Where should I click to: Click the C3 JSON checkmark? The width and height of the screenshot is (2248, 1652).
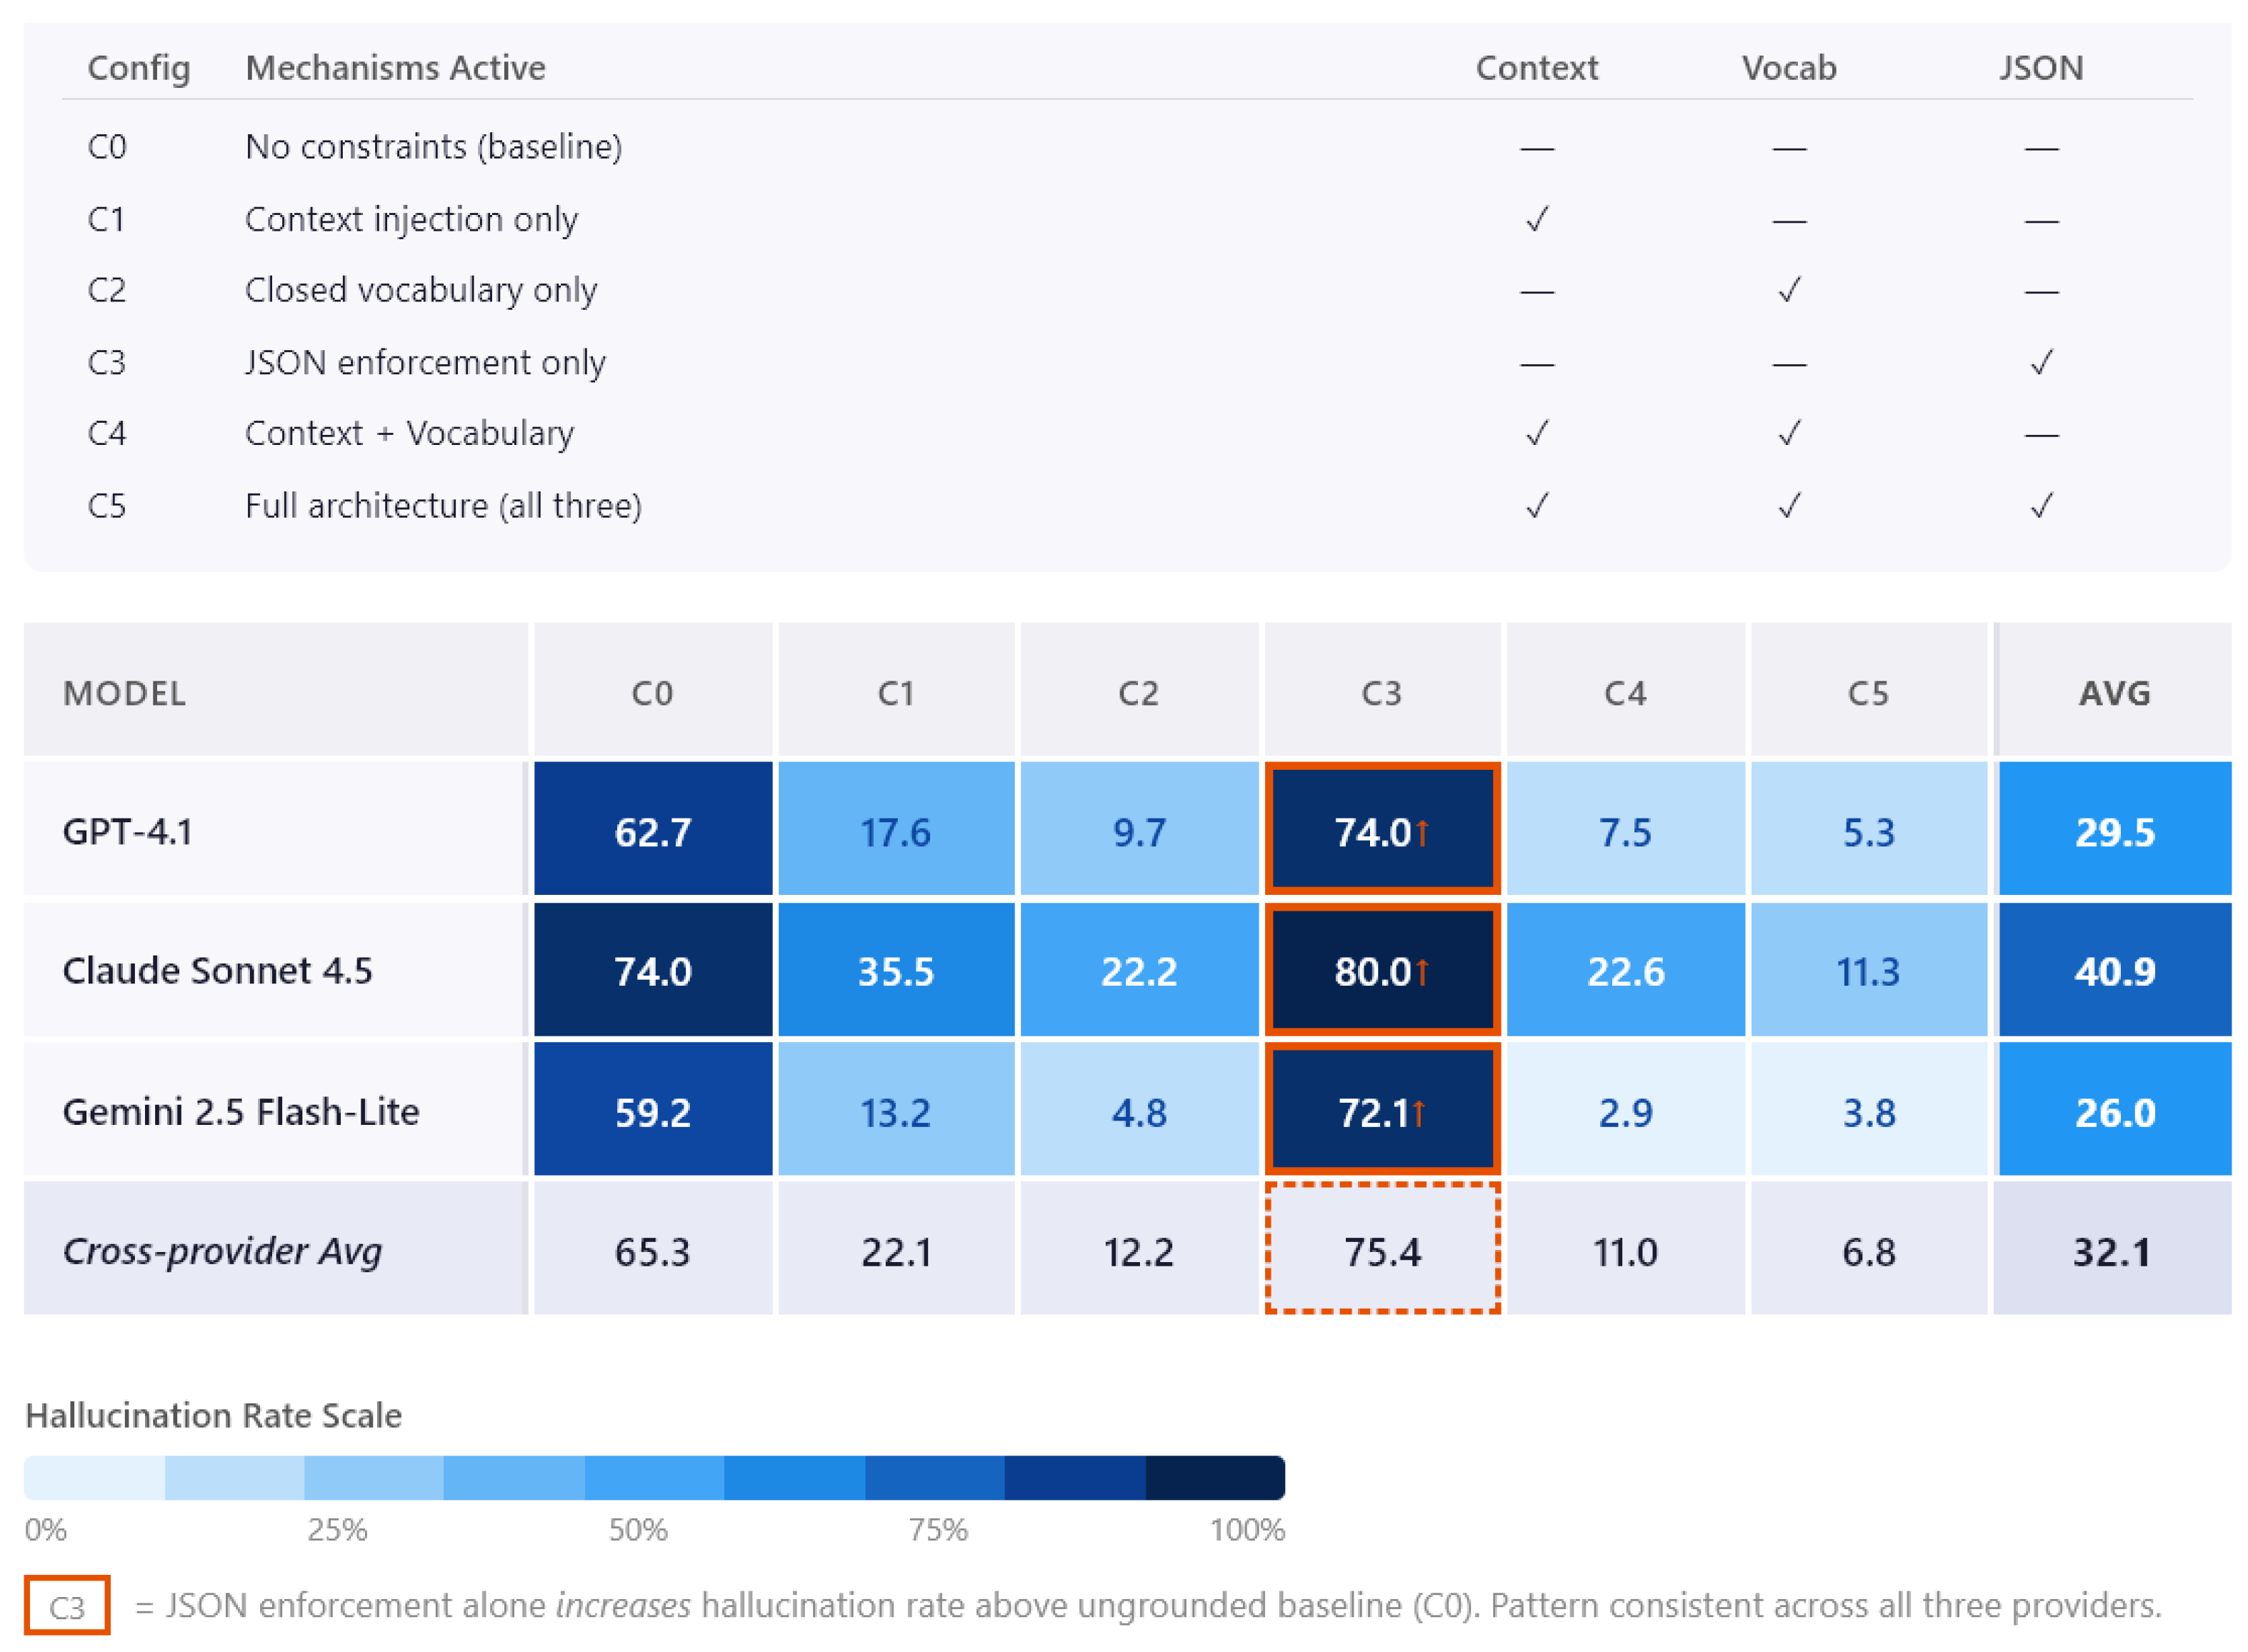point(2040,362)
